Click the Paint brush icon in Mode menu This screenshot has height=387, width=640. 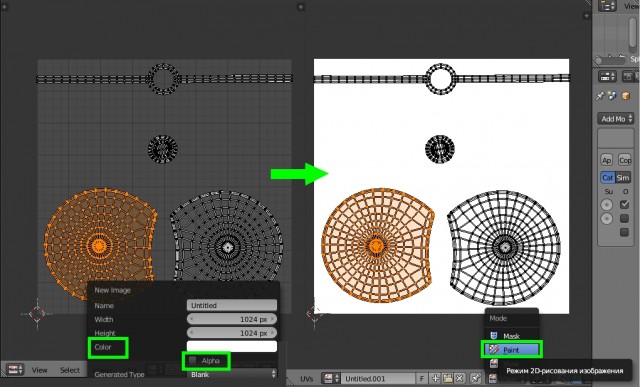click(x=494, y=350)
